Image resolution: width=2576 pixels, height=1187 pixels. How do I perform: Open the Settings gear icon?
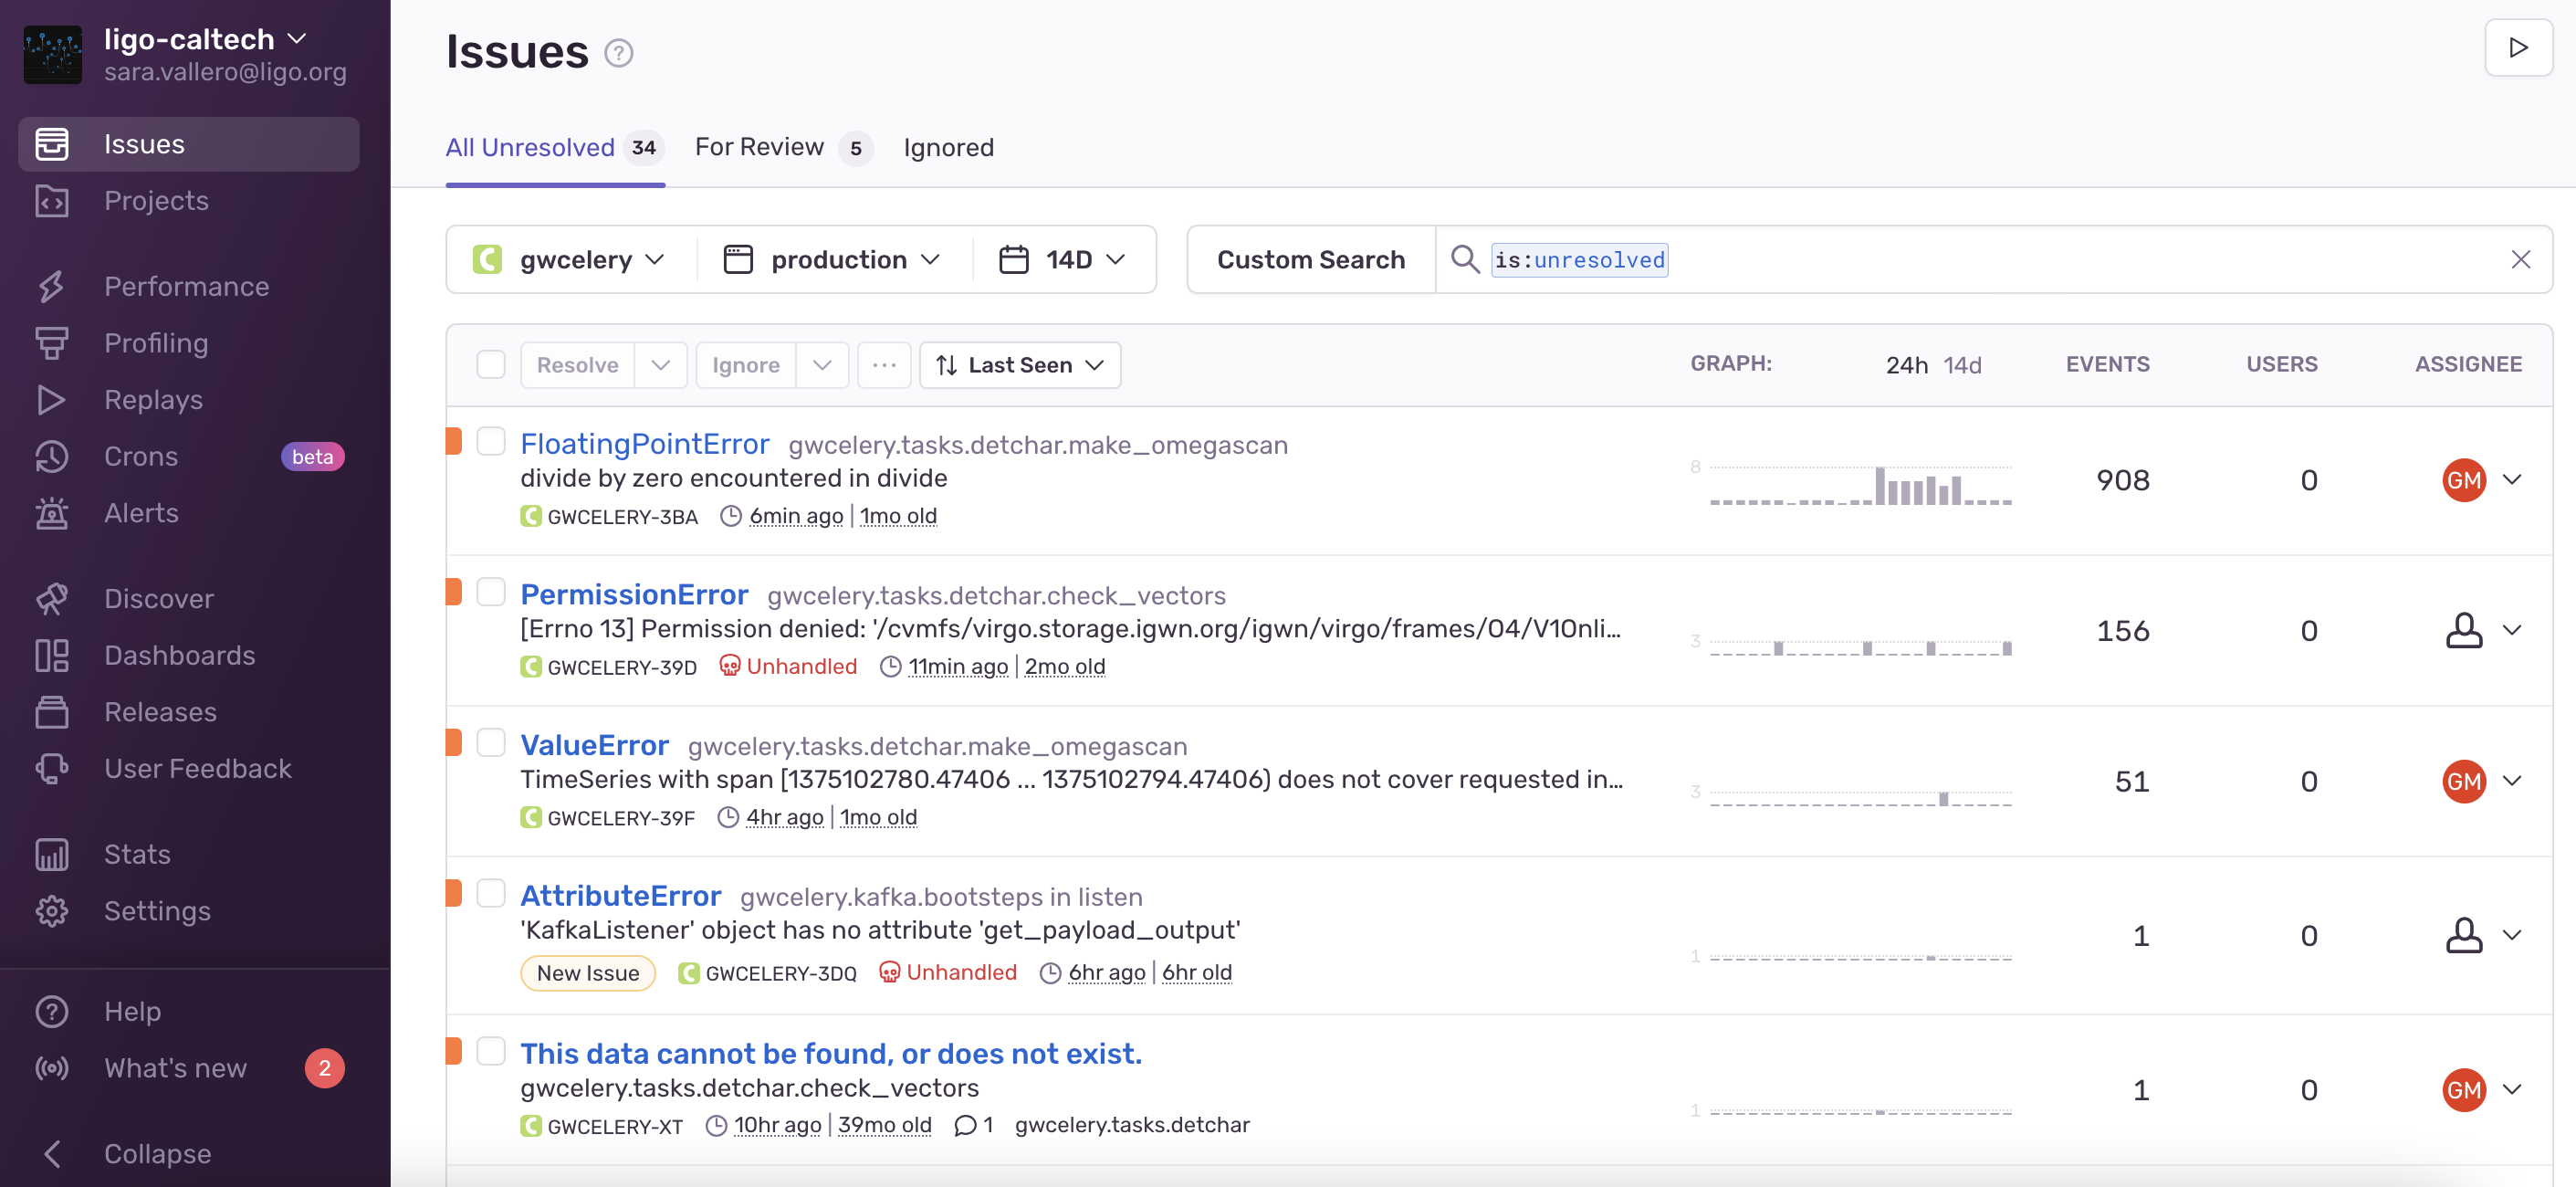coord(52,911)
